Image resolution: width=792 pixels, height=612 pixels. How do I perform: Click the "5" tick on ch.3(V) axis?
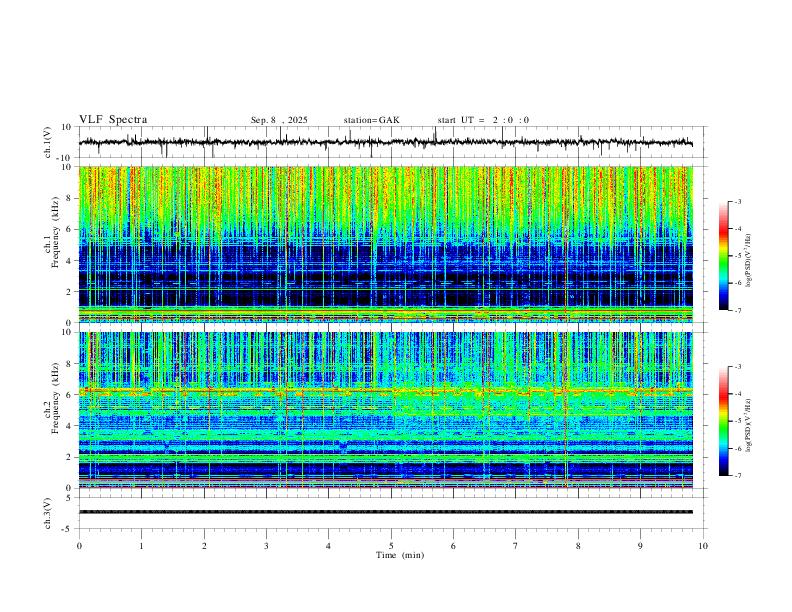pyautogui.click(x=69, y=498)
